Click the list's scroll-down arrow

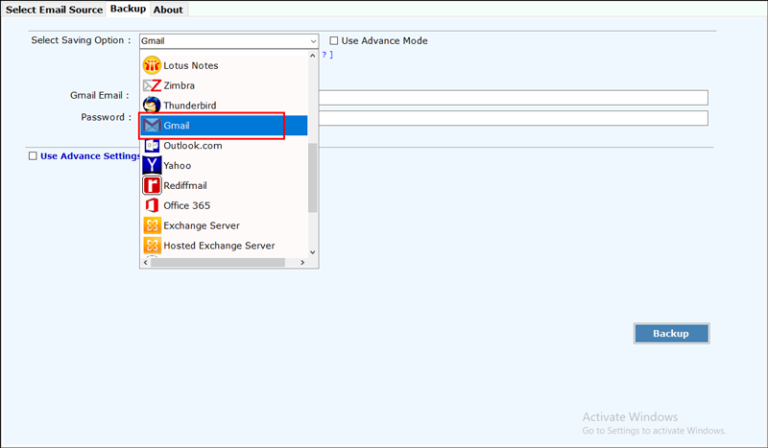coord(312,253)
